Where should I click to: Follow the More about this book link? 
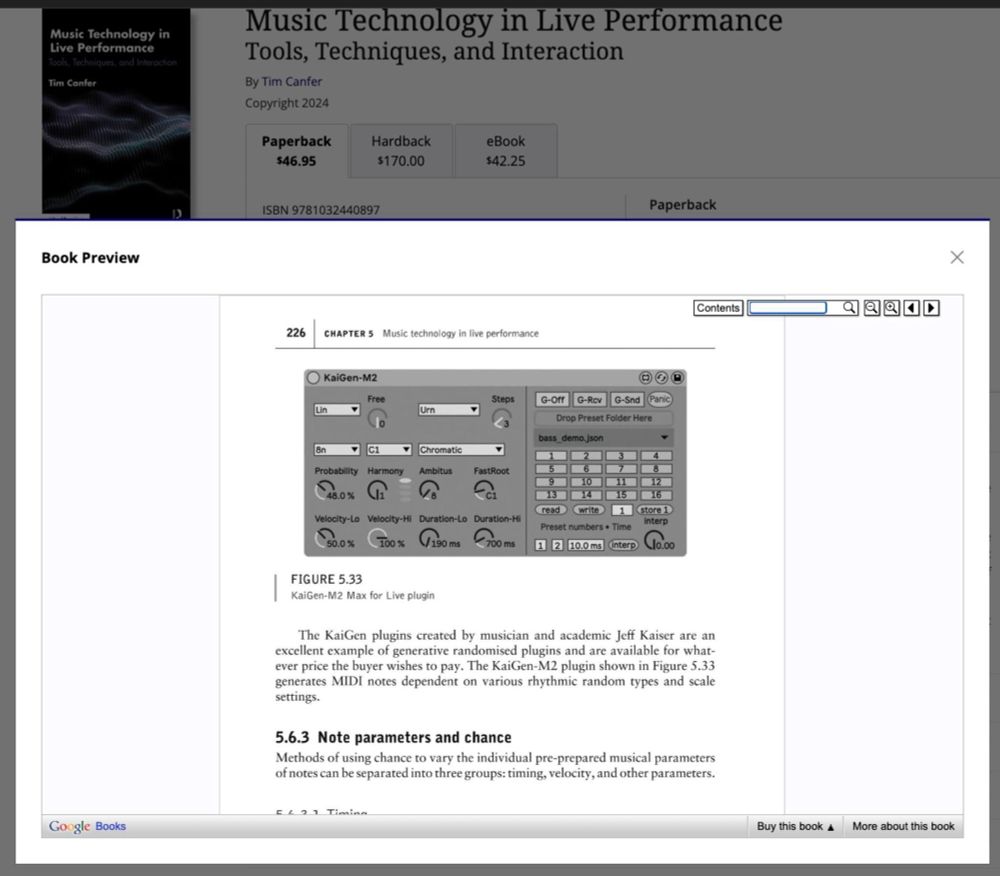tap(903, 826)
